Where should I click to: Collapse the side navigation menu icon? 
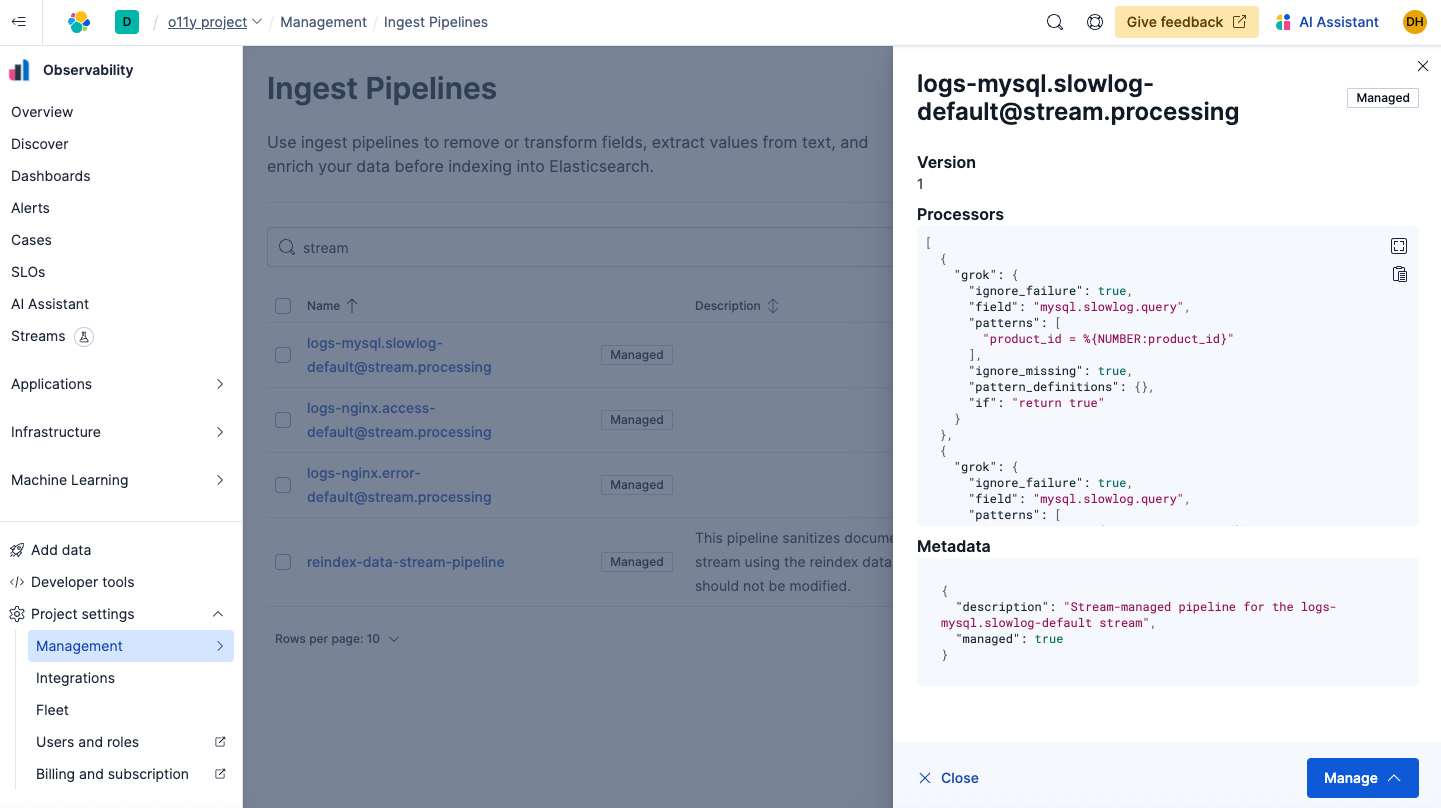click(x=19, y=22)
